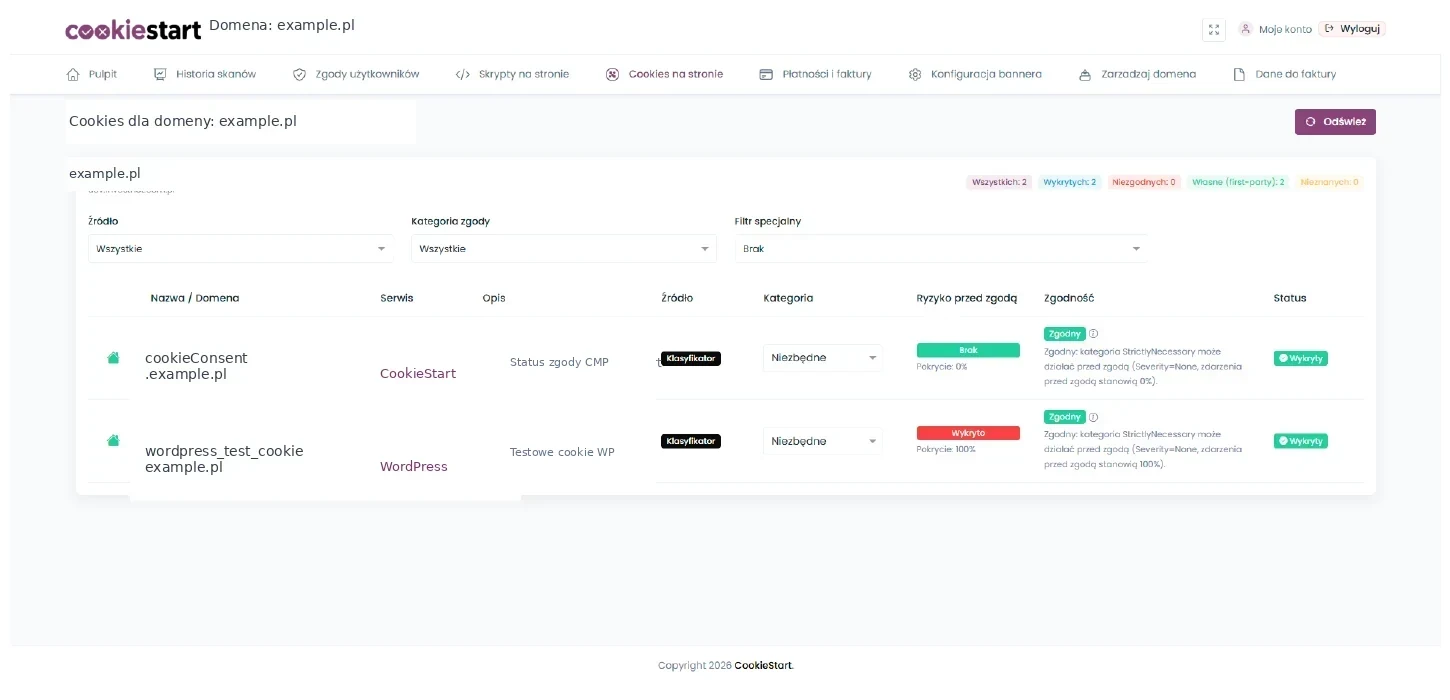1450x700 pixels.
Task: Open Dane do faktury menu item
Action: click(1284, 74)
